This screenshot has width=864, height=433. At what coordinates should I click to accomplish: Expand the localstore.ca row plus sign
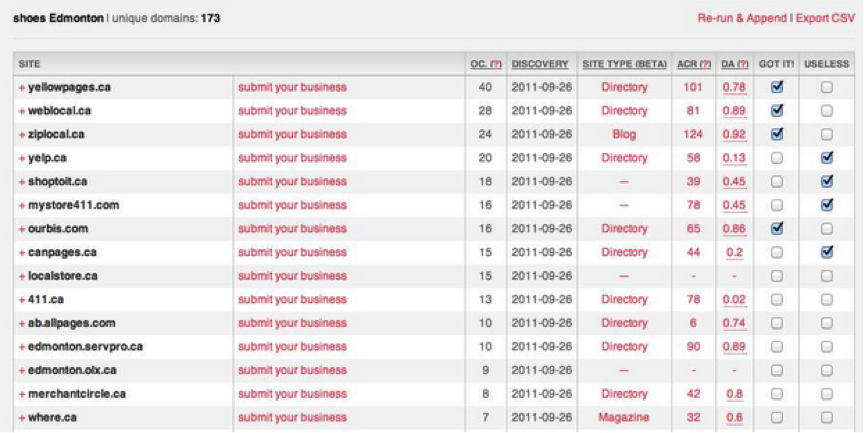pos(22,277)
